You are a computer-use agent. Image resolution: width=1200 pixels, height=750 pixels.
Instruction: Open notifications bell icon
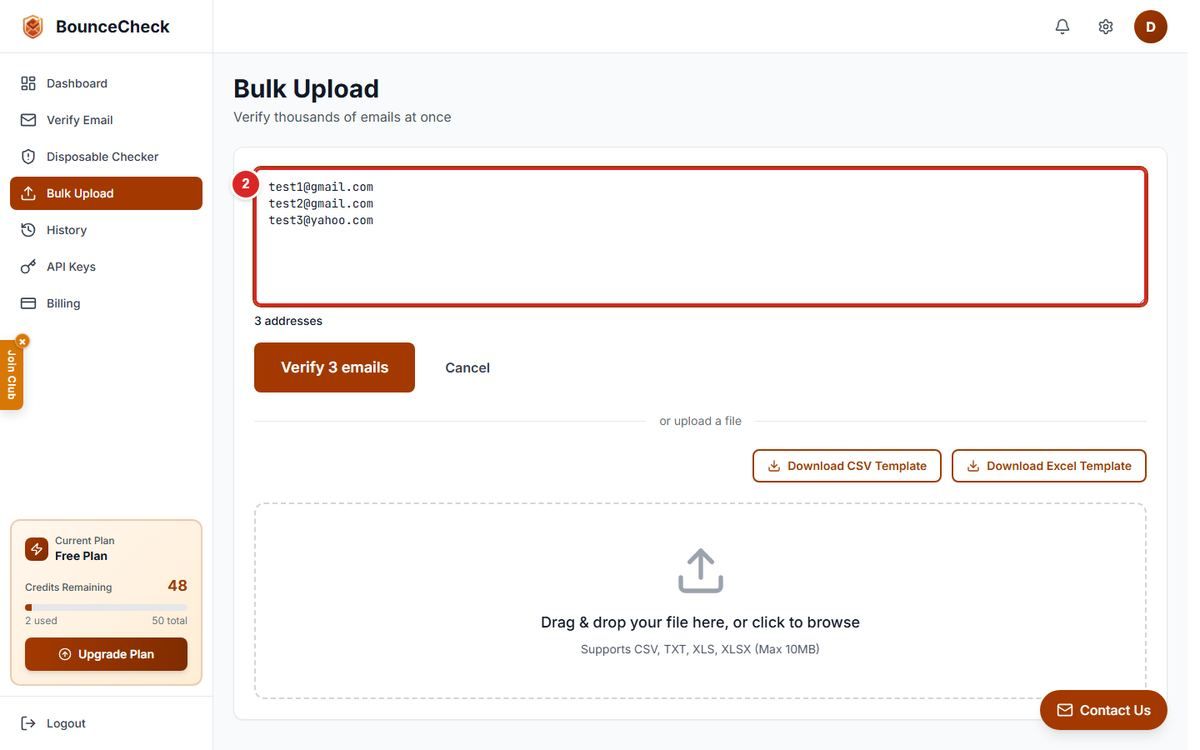1062,27
